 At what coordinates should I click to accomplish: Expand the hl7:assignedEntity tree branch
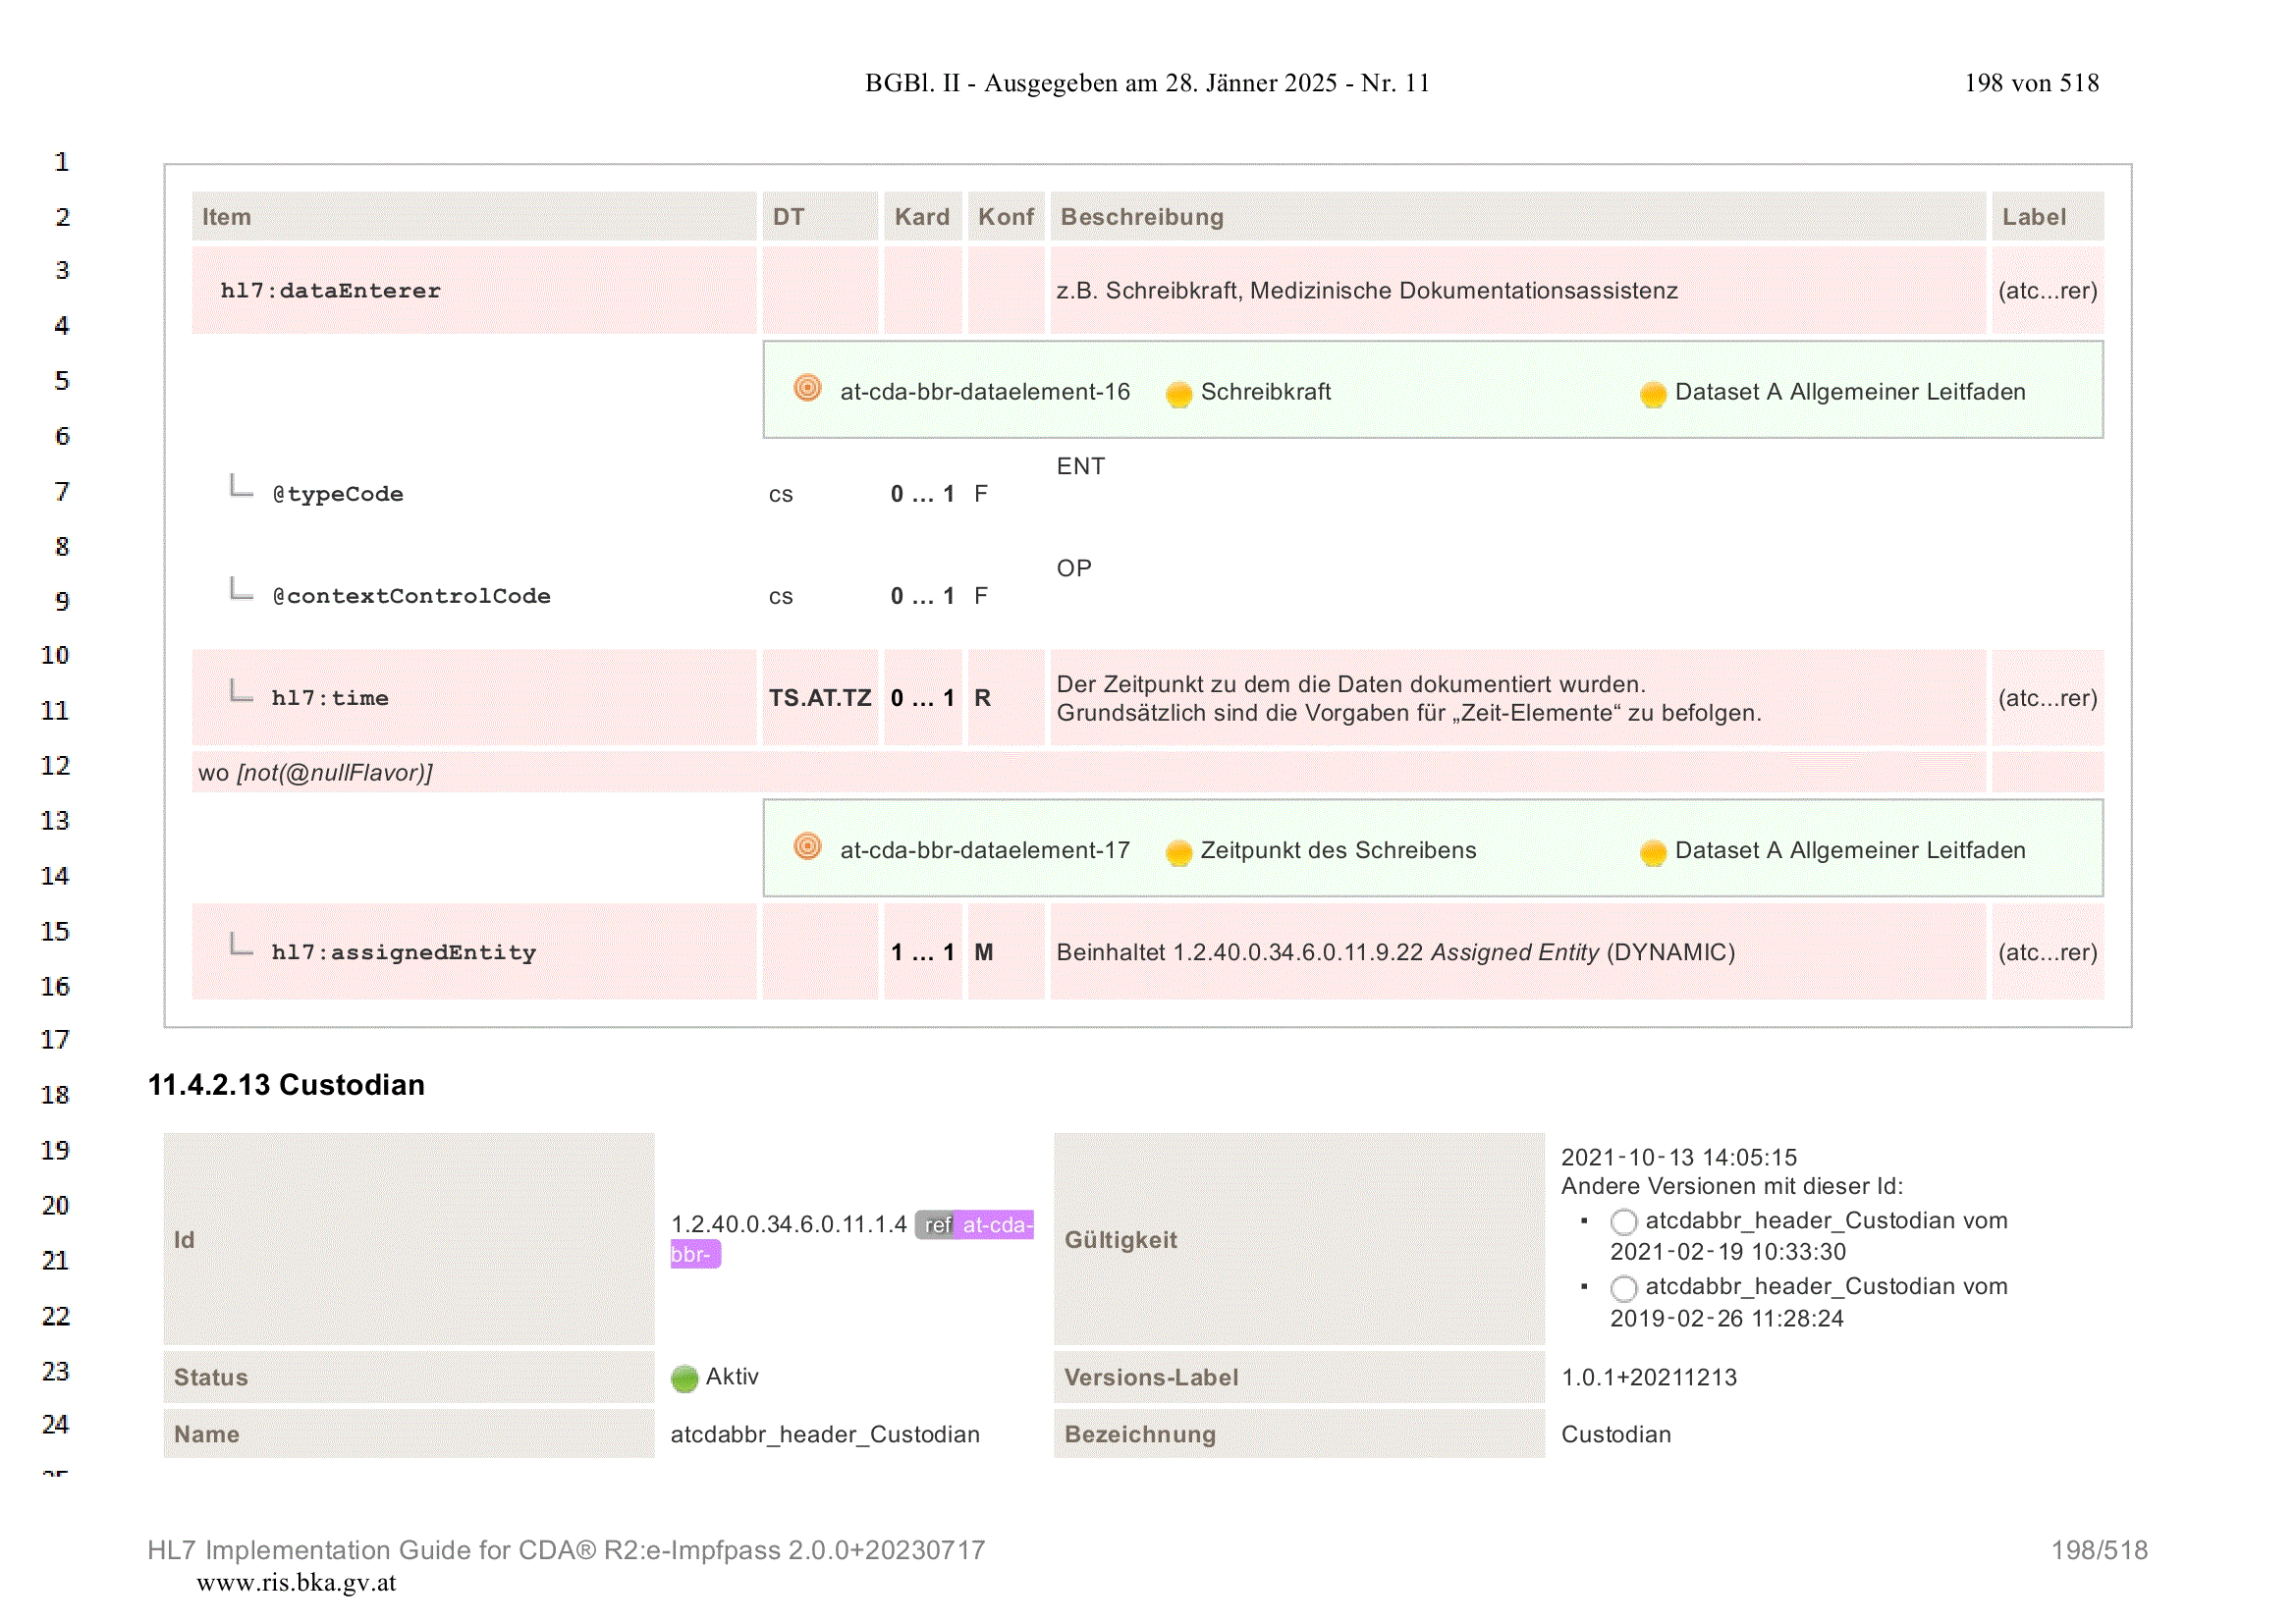point(241,944)
